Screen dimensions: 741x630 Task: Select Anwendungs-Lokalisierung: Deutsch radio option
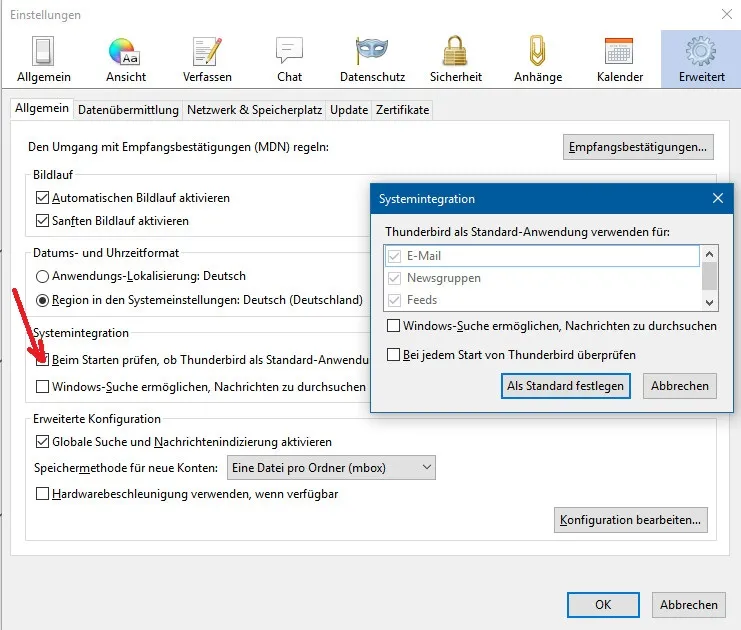tap(43, 276)
